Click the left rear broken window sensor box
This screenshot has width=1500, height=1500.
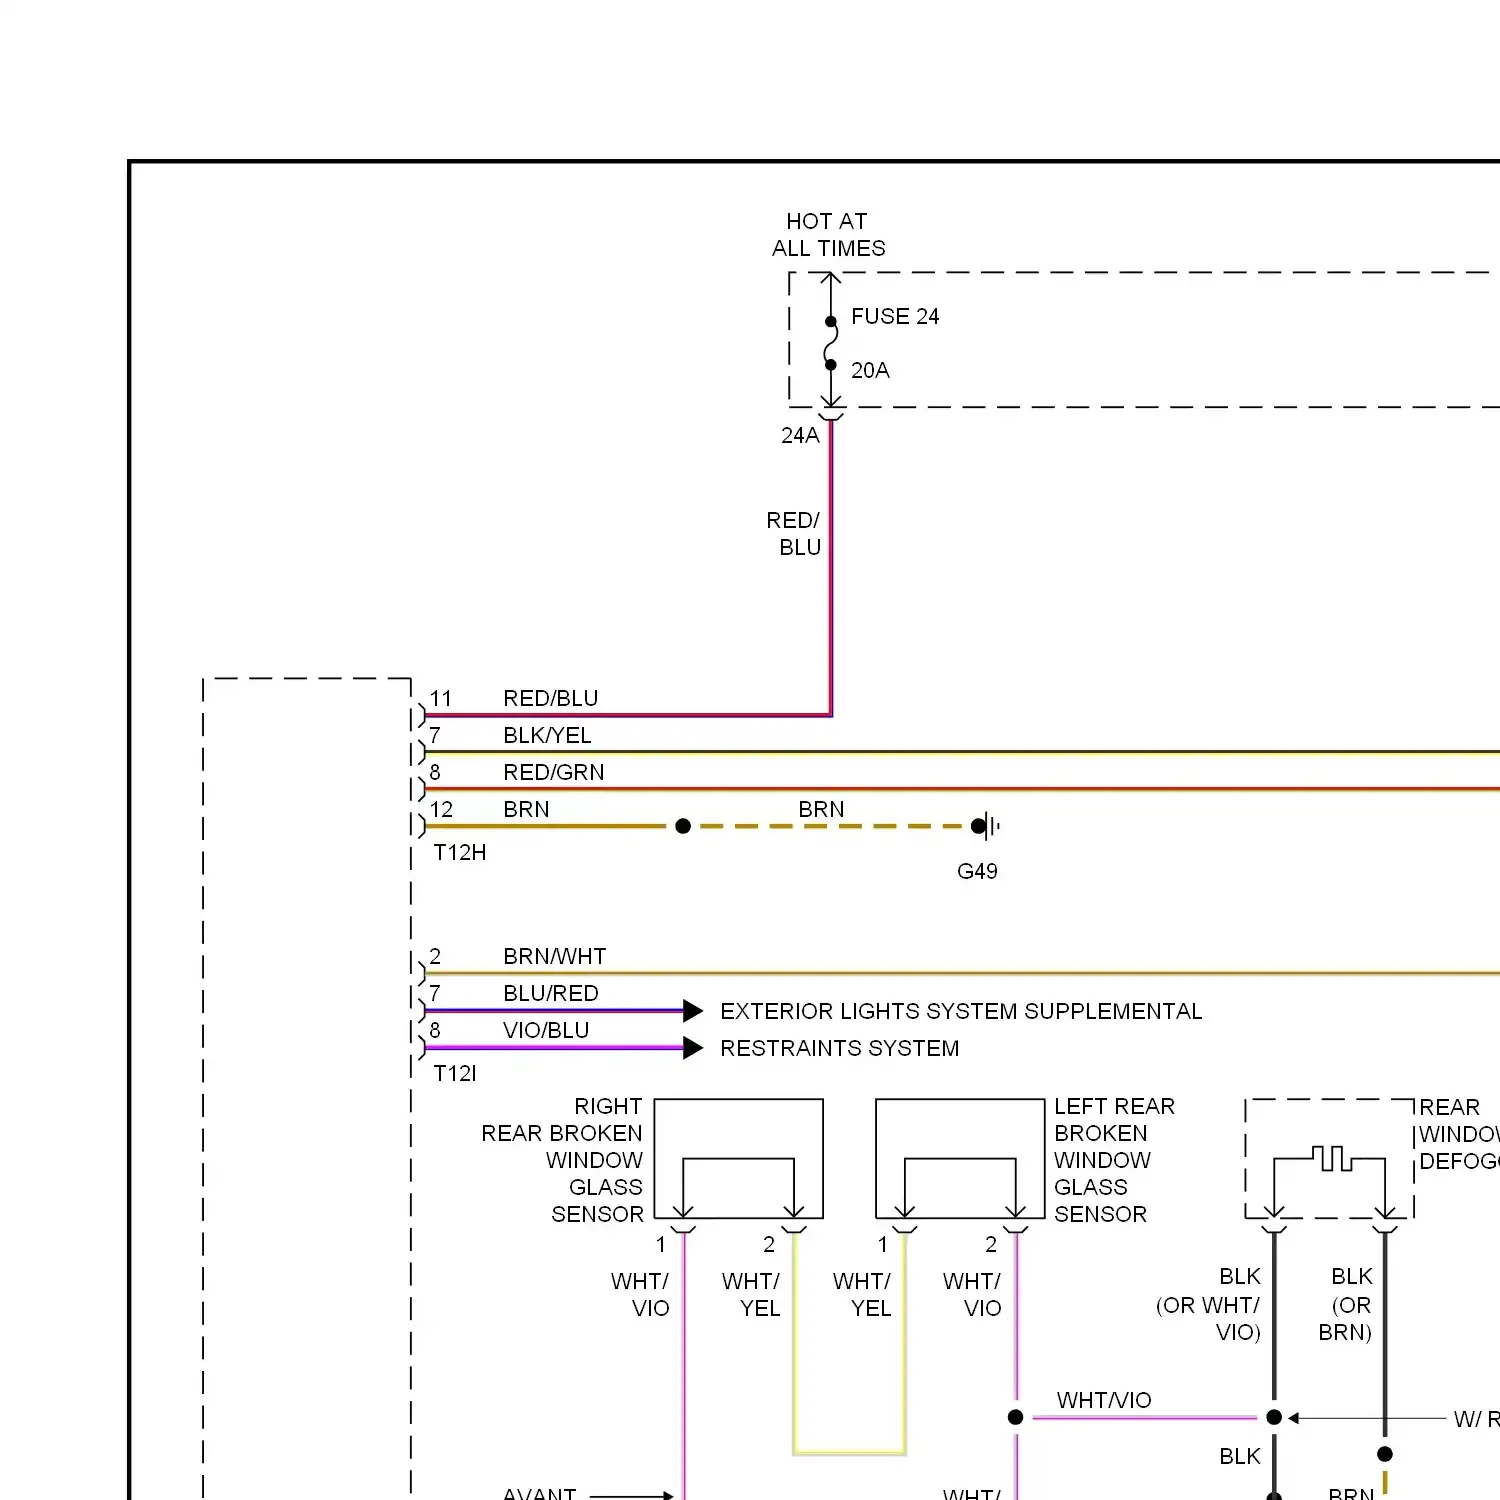click(960, 1159)
